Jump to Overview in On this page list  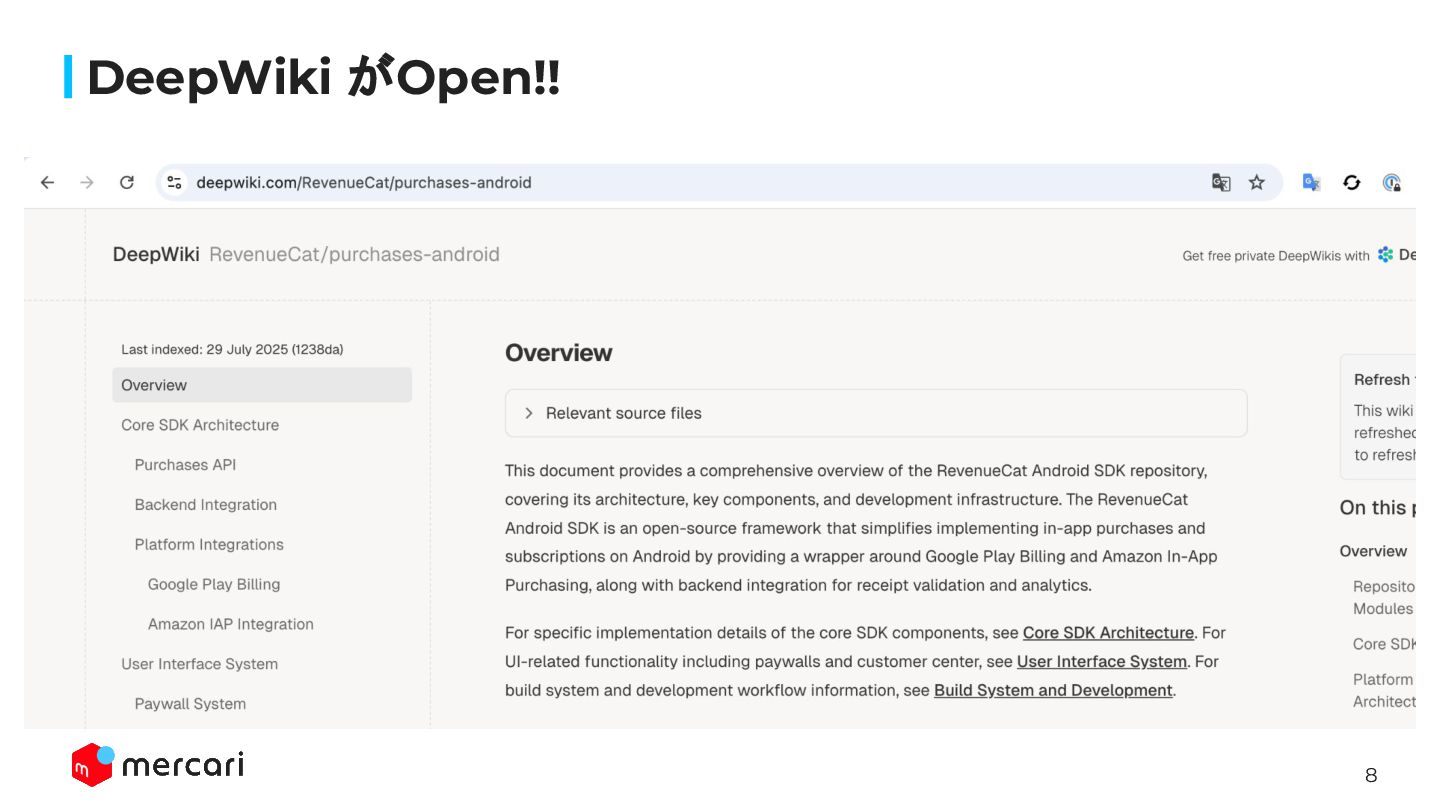click(1373, 551)
